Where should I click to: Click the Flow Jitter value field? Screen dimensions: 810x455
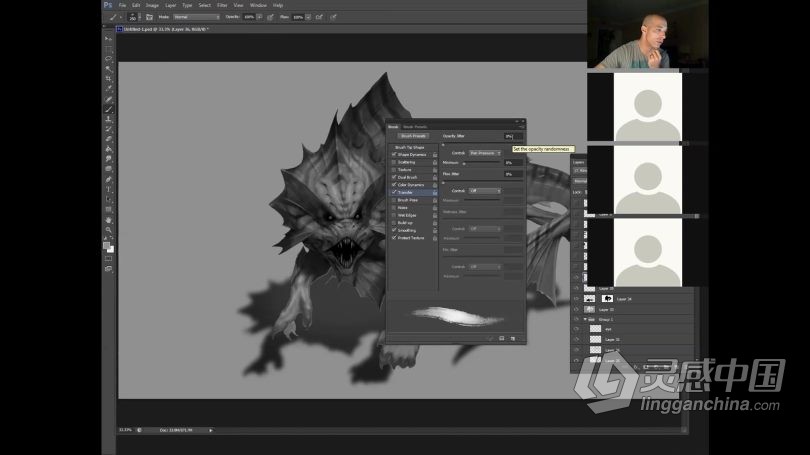513,174
